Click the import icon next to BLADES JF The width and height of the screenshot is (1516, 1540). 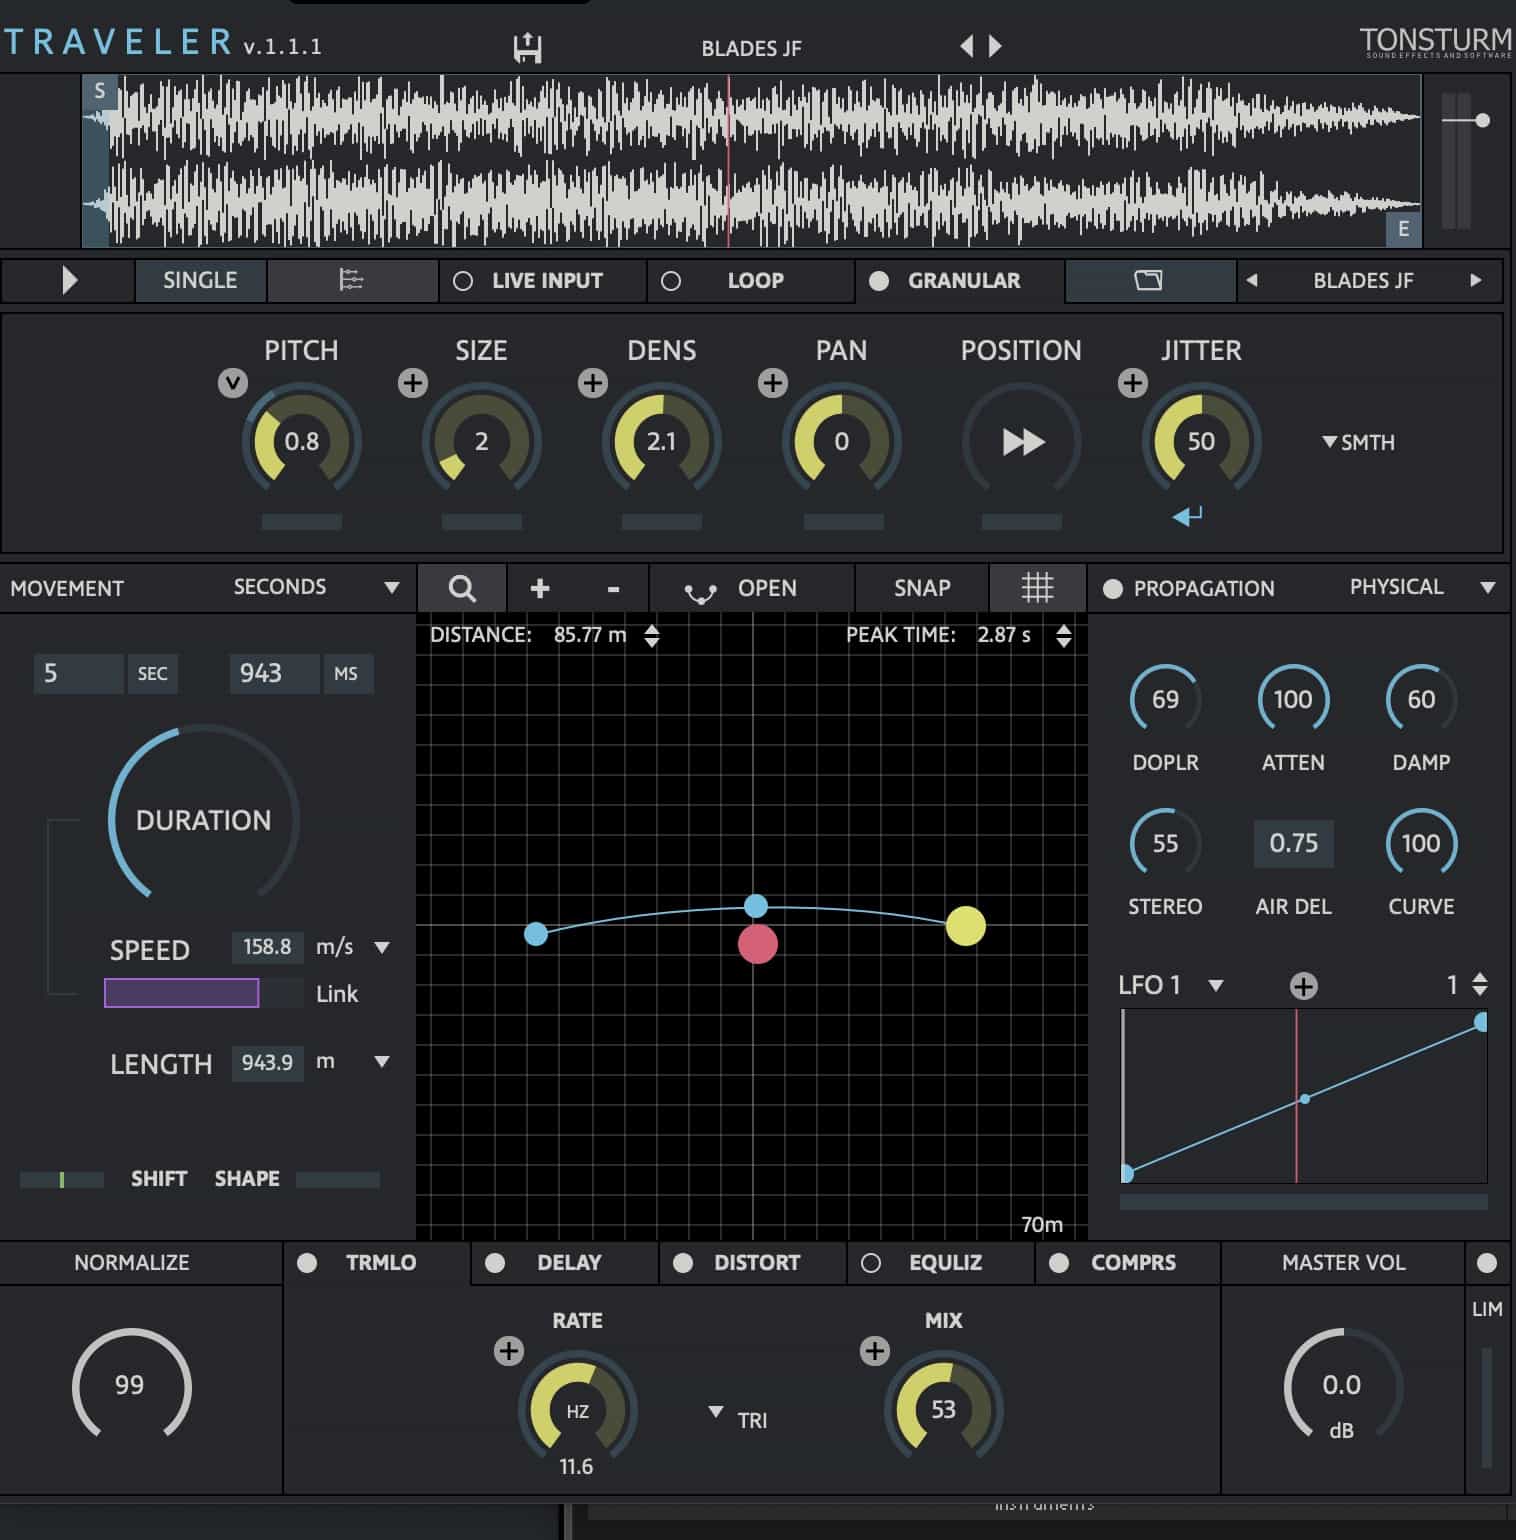point(527,46)
